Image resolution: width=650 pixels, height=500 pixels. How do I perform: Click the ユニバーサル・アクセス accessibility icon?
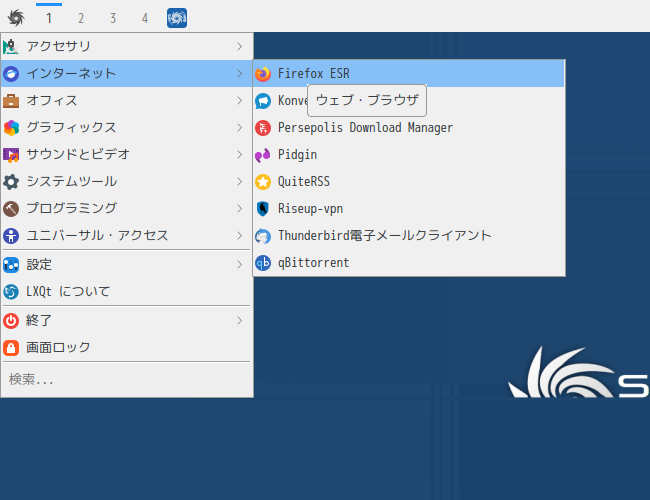pyautogui.click(x=11, y=235)
